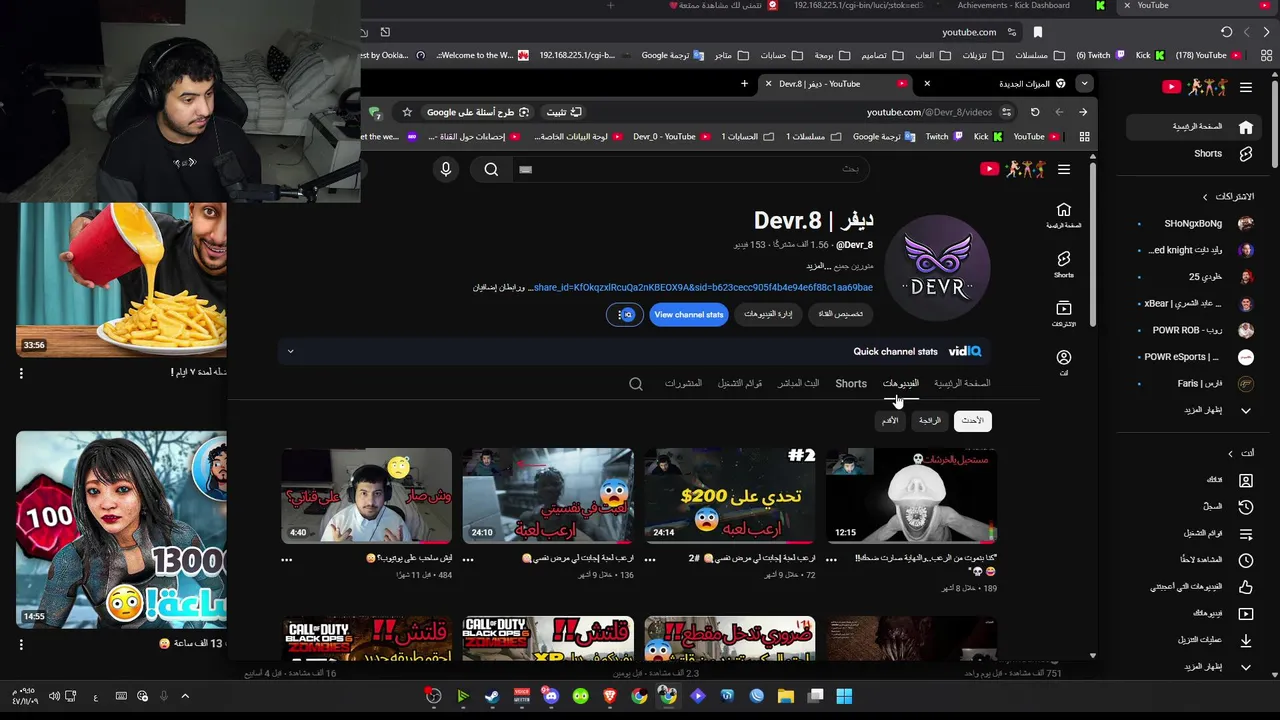Switch to the المنشورات channel tab
The image size is (1280, 720).
coord(683,384)
